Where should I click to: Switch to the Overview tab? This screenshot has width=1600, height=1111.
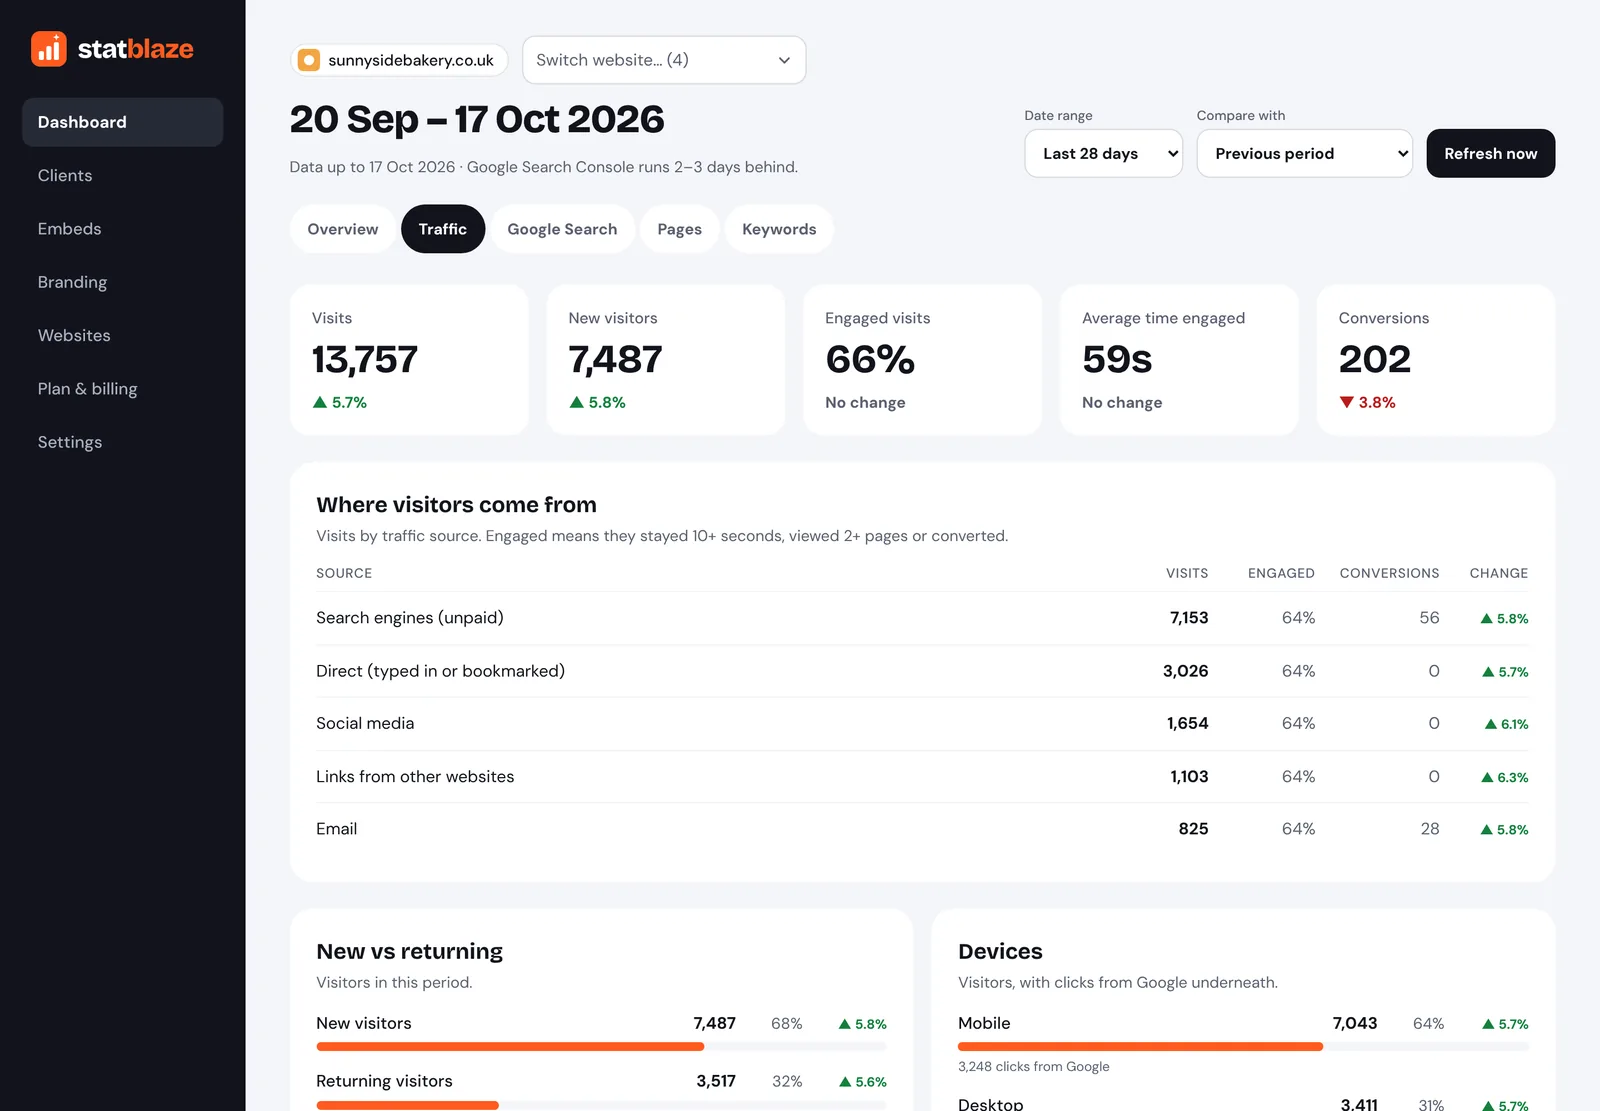click(343, 229)
